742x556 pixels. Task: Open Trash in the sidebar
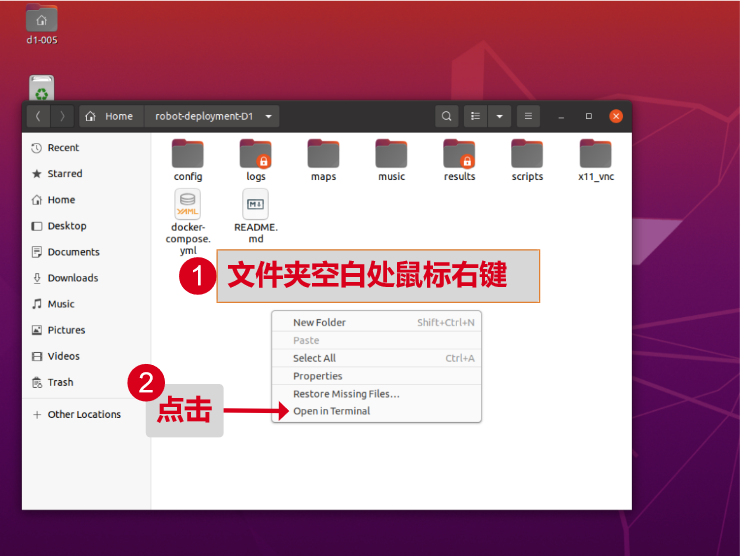[x=87, y=382]
